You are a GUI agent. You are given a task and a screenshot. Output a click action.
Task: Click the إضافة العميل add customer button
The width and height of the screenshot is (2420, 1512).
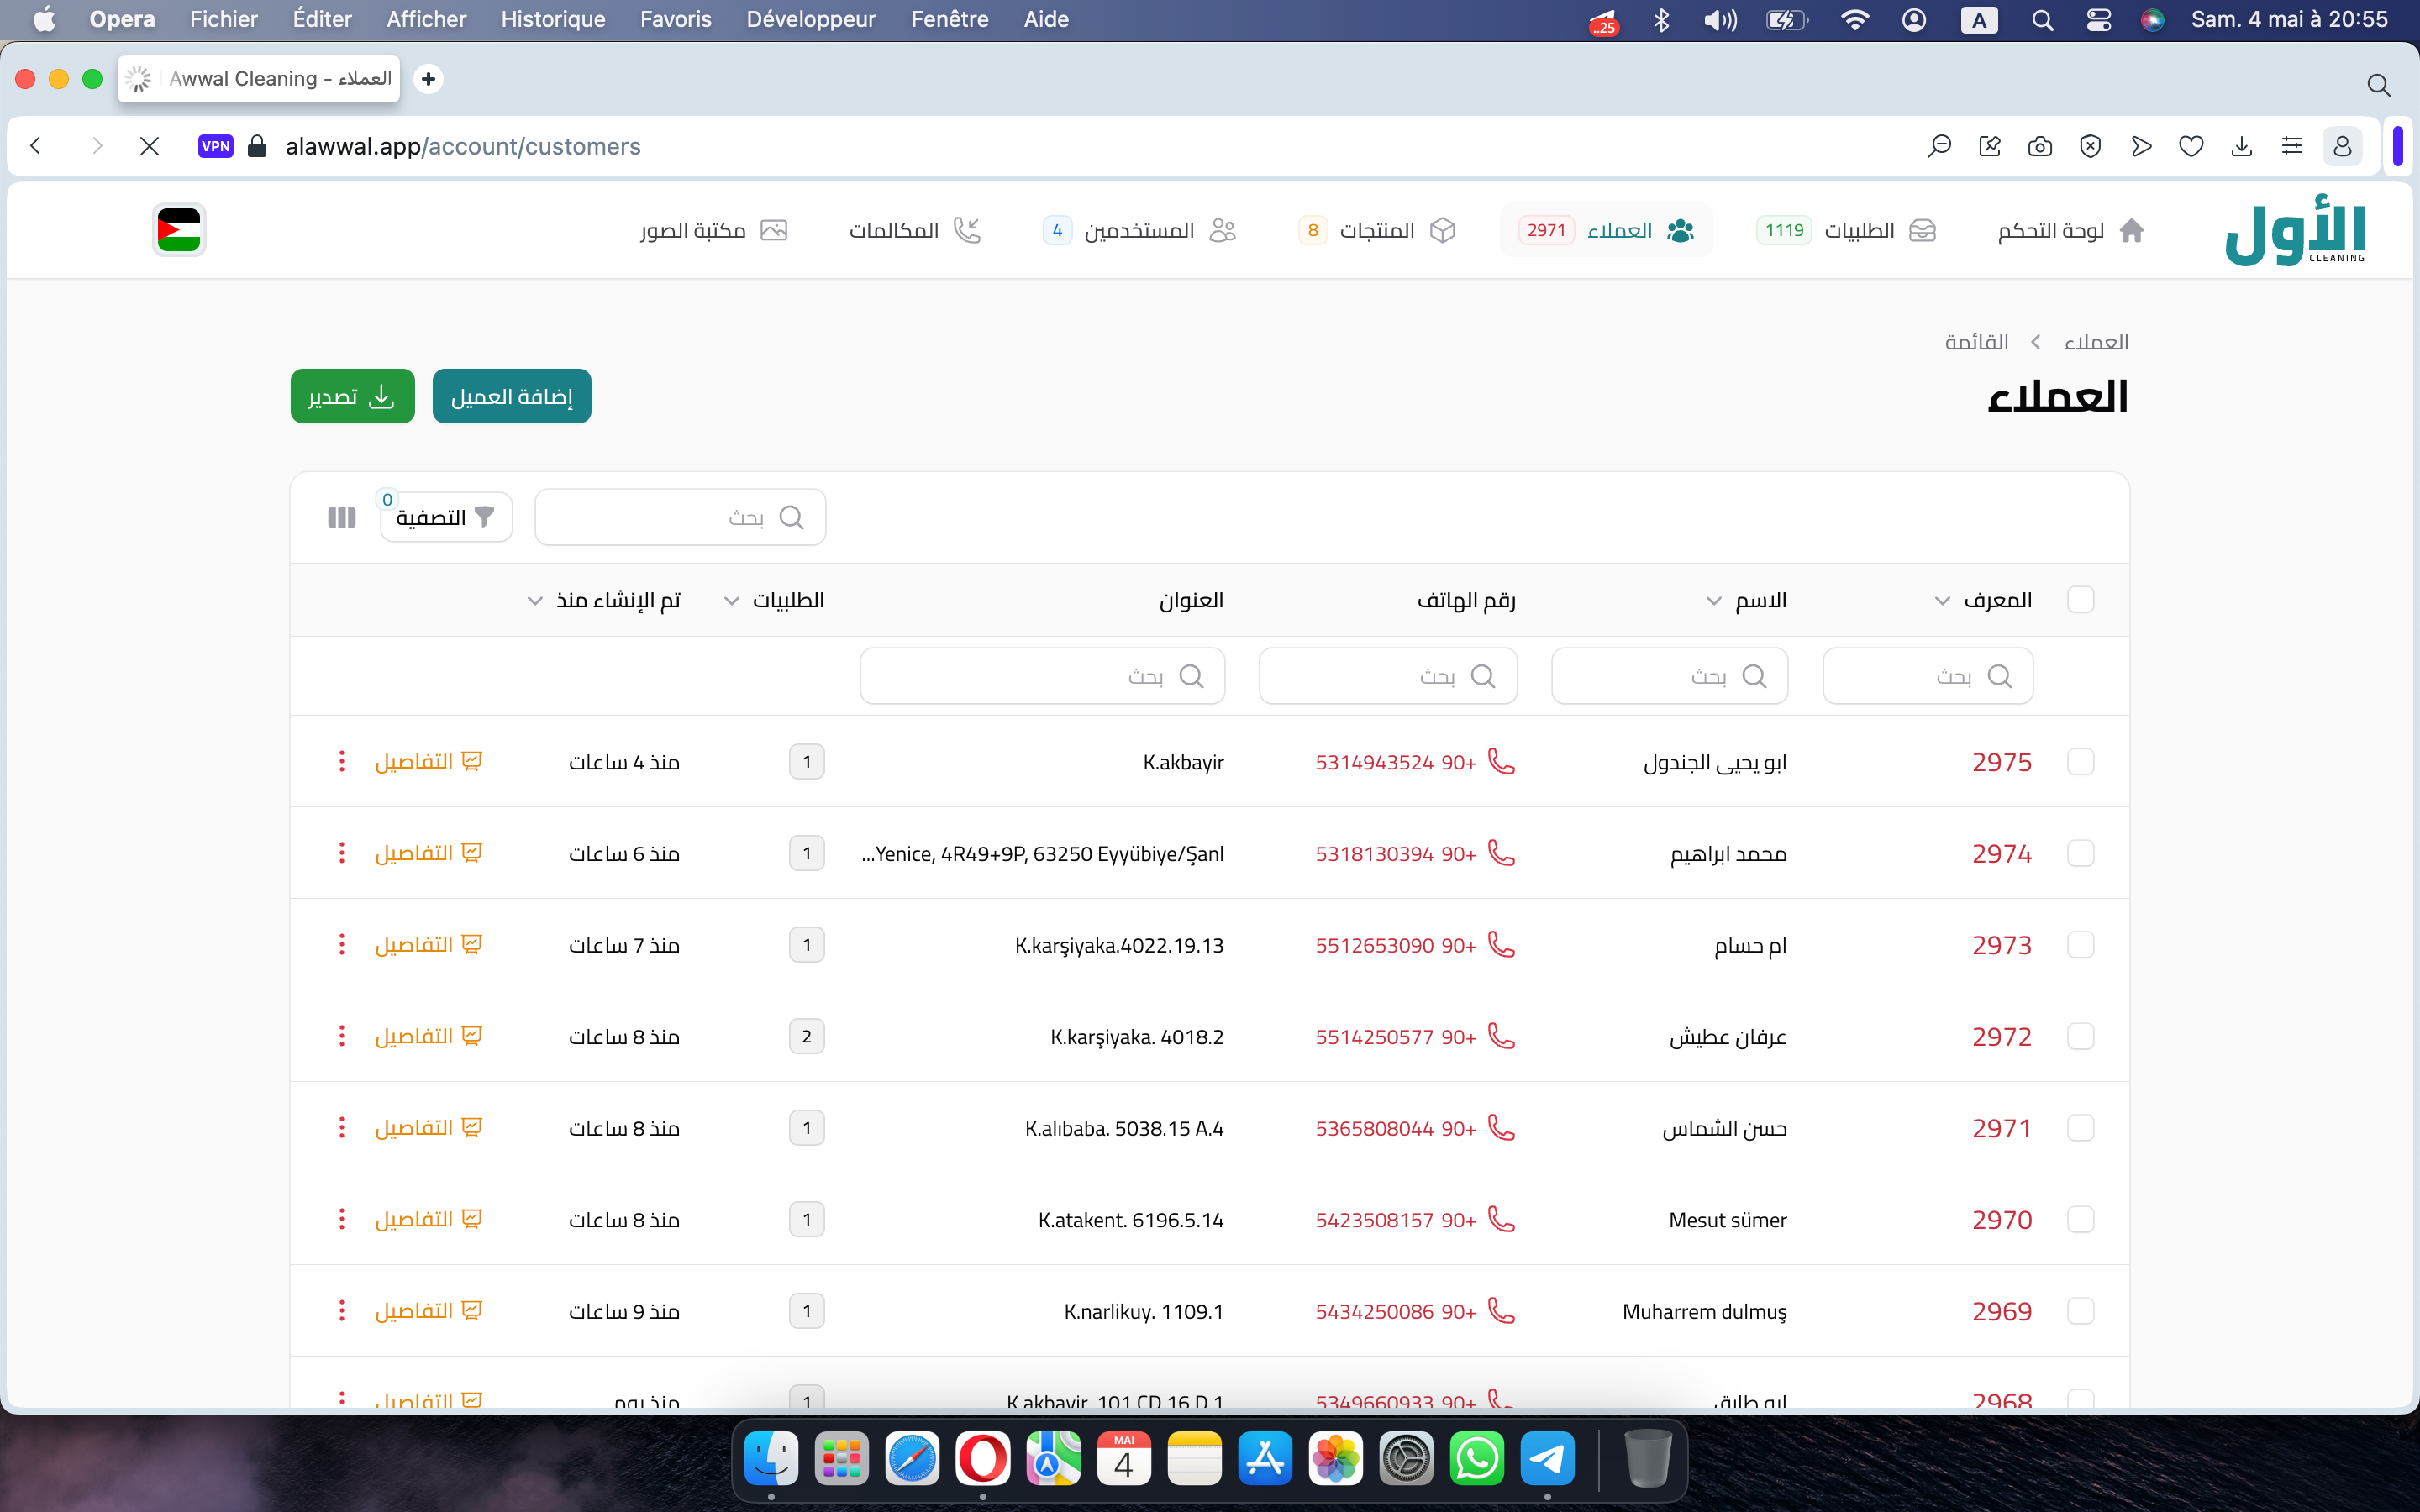511,397
